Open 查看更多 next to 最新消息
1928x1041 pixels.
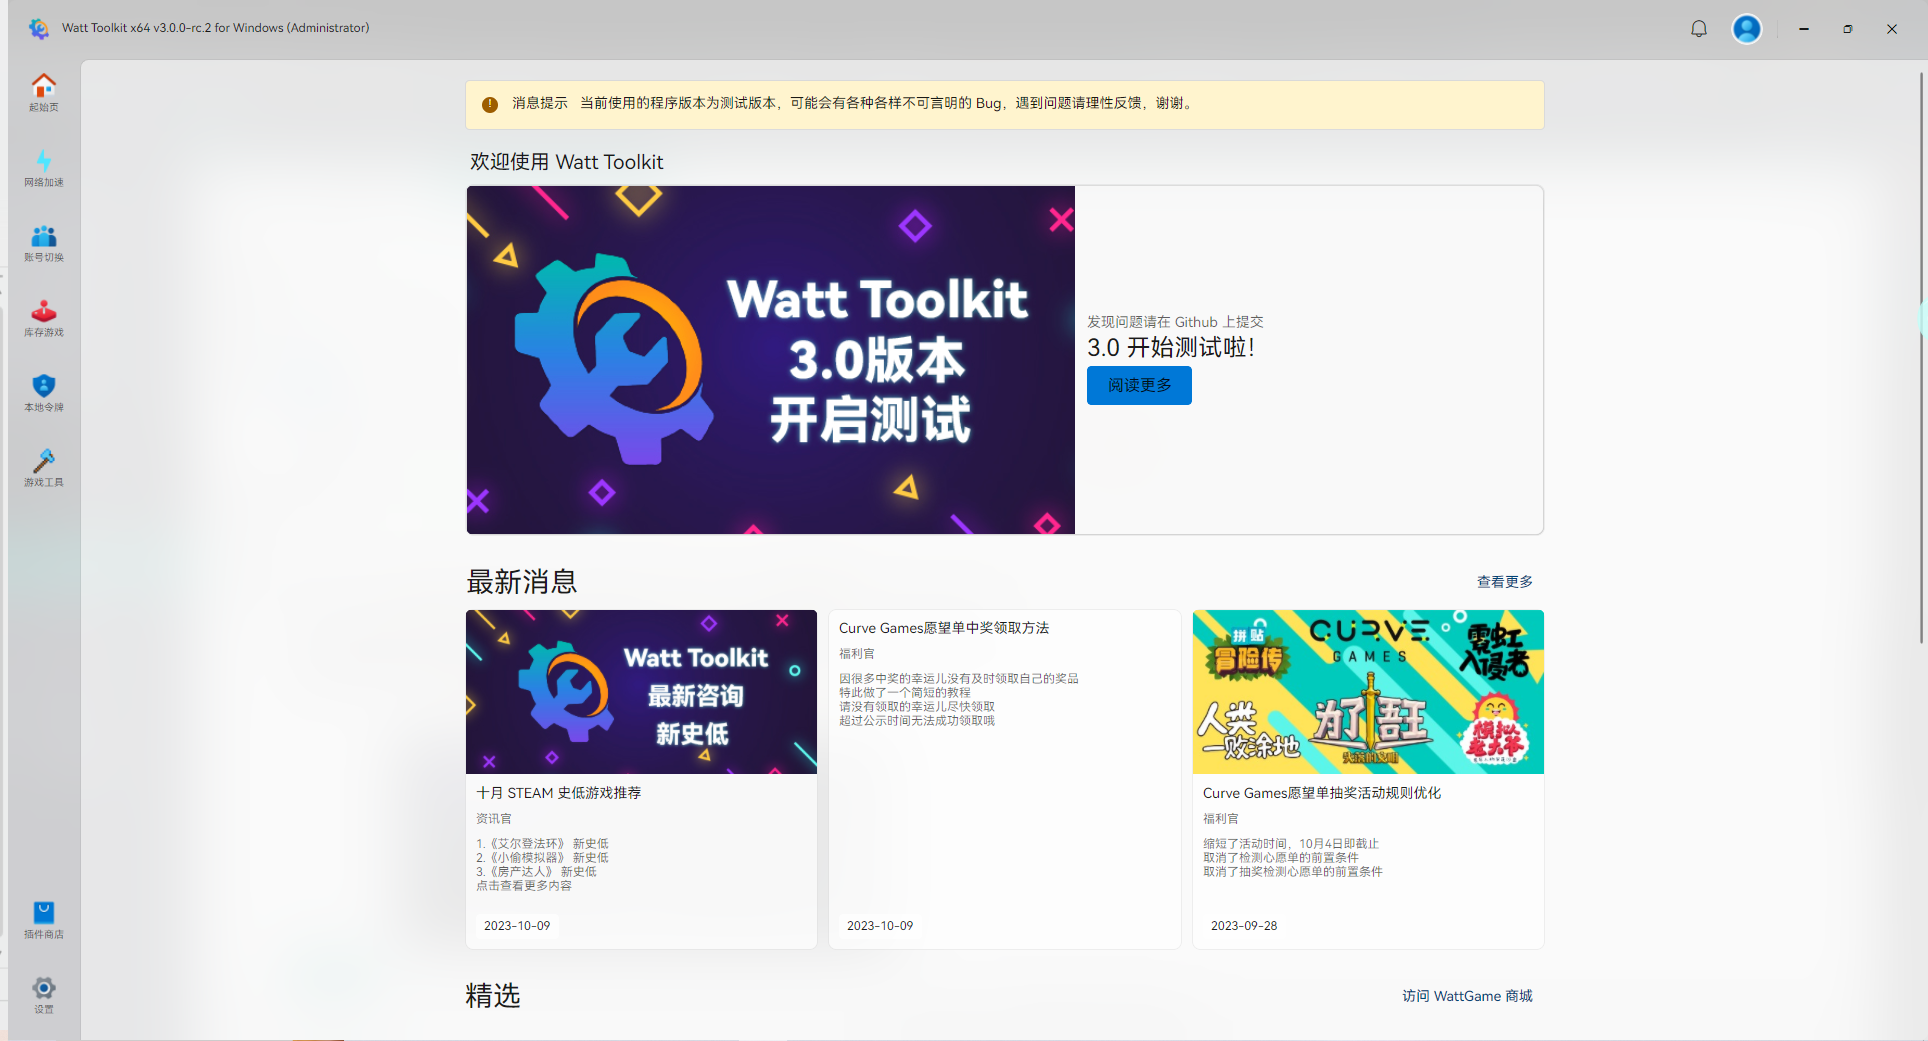coord(1504,581)
